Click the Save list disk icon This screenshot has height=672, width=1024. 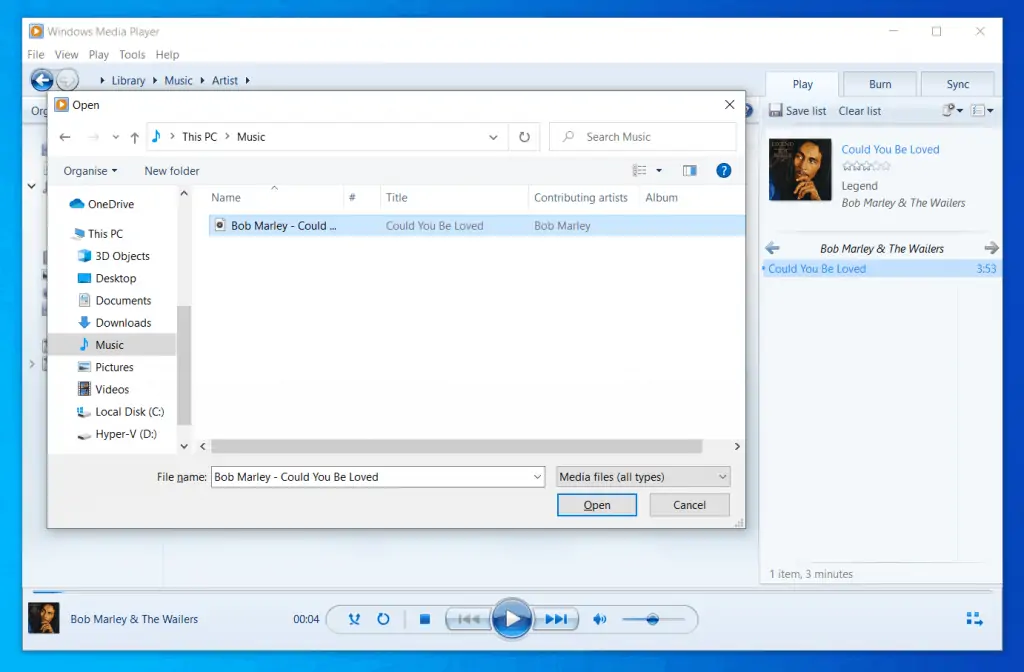pyautogui.click(x=775, y=110)
